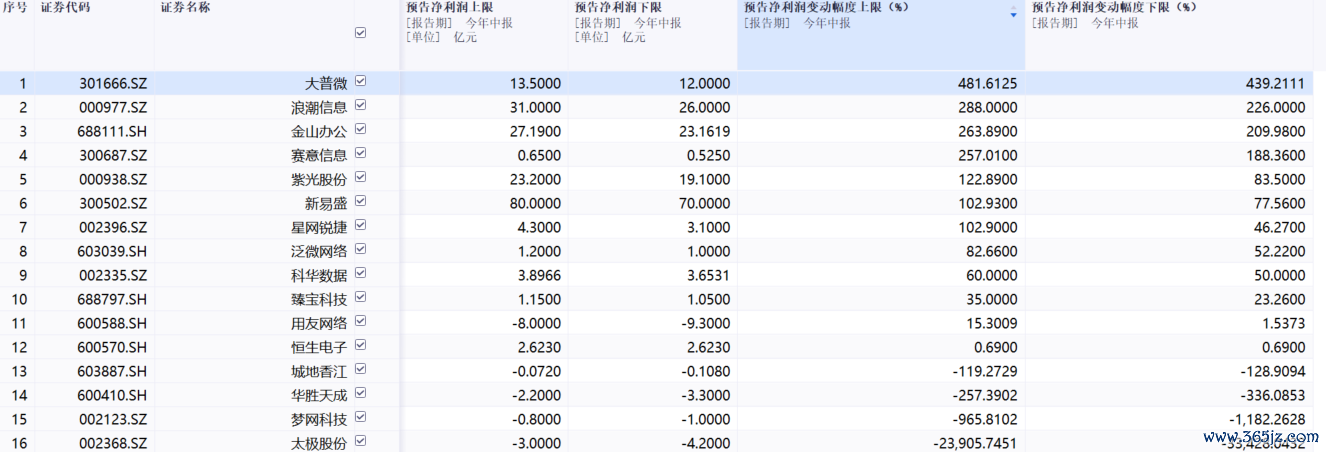Click the value 481.6125

pyautogui.click(x=986, y=83)
